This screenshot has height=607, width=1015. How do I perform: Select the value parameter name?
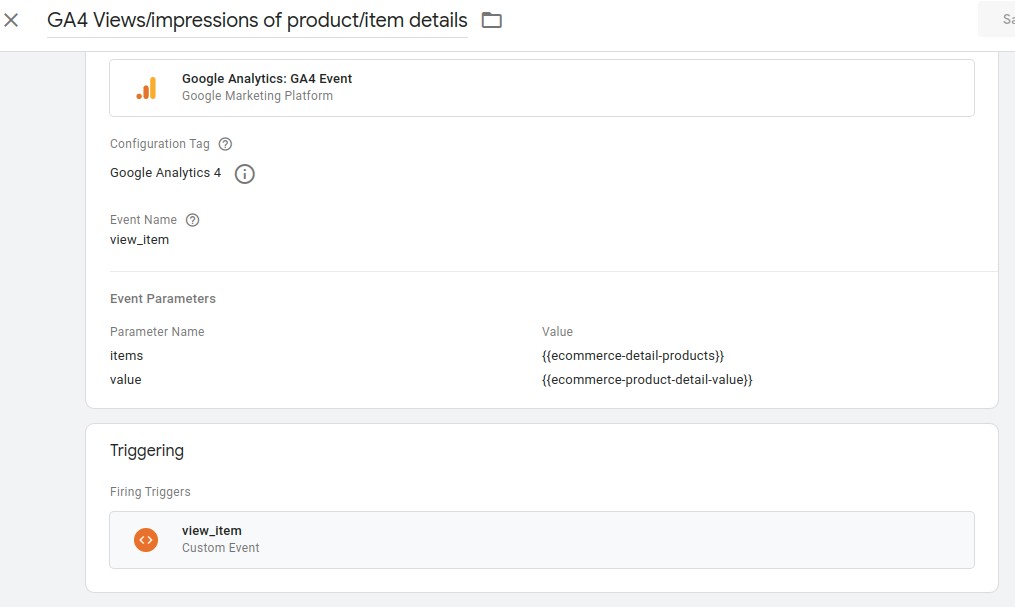[x=126, y=380]
